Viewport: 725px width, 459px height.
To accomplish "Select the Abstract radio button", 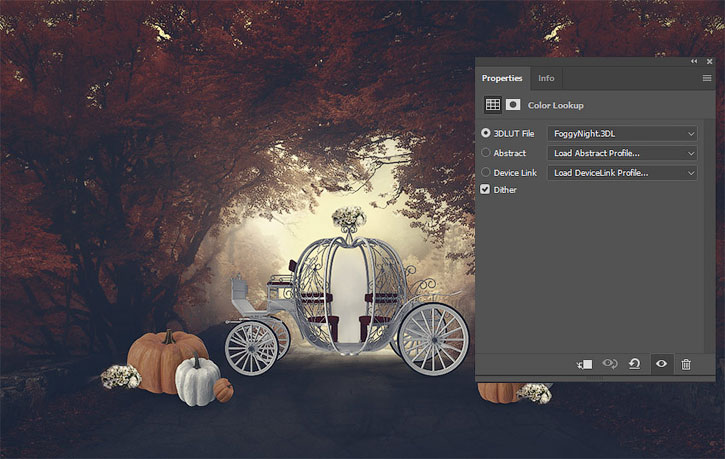I will [x=485, y=153].
